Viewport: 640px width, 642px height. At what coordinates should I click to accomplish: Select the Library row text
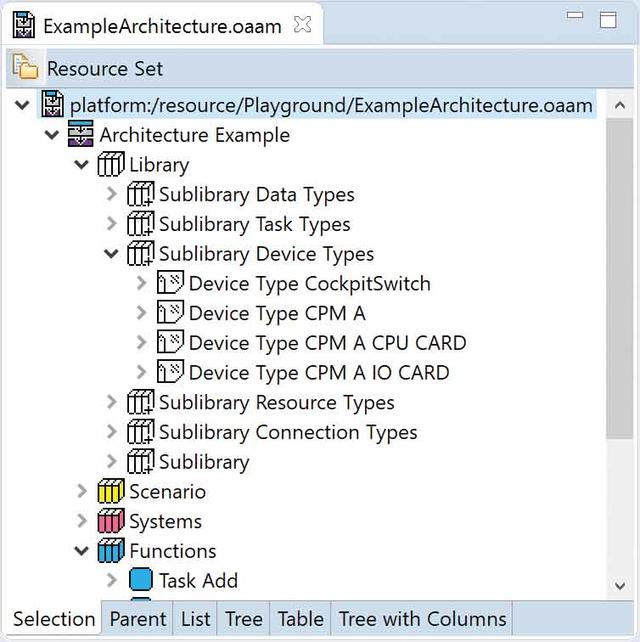[159, 165]
